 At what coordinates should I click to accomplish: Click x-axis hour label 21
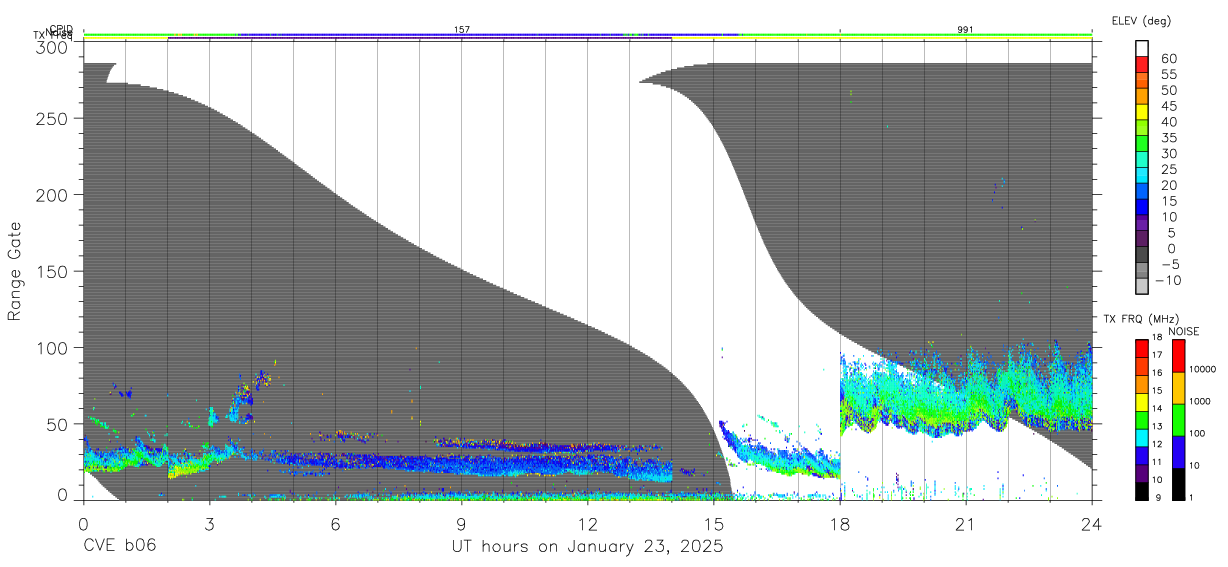point(965,523)
